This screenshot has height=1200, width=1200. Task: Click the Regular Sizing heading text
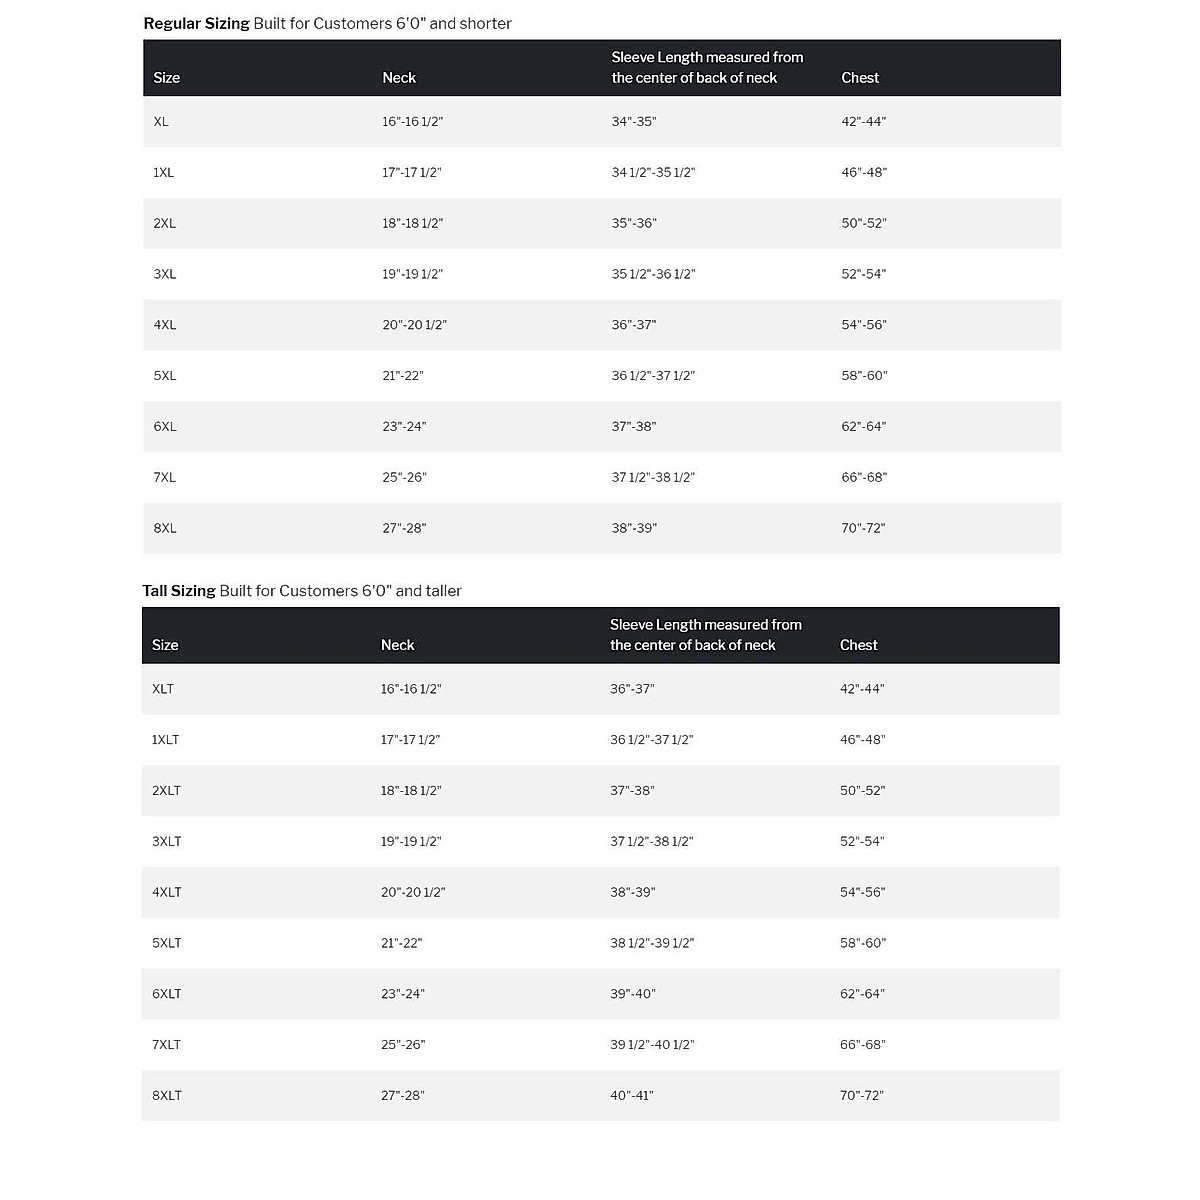(197, 23)
